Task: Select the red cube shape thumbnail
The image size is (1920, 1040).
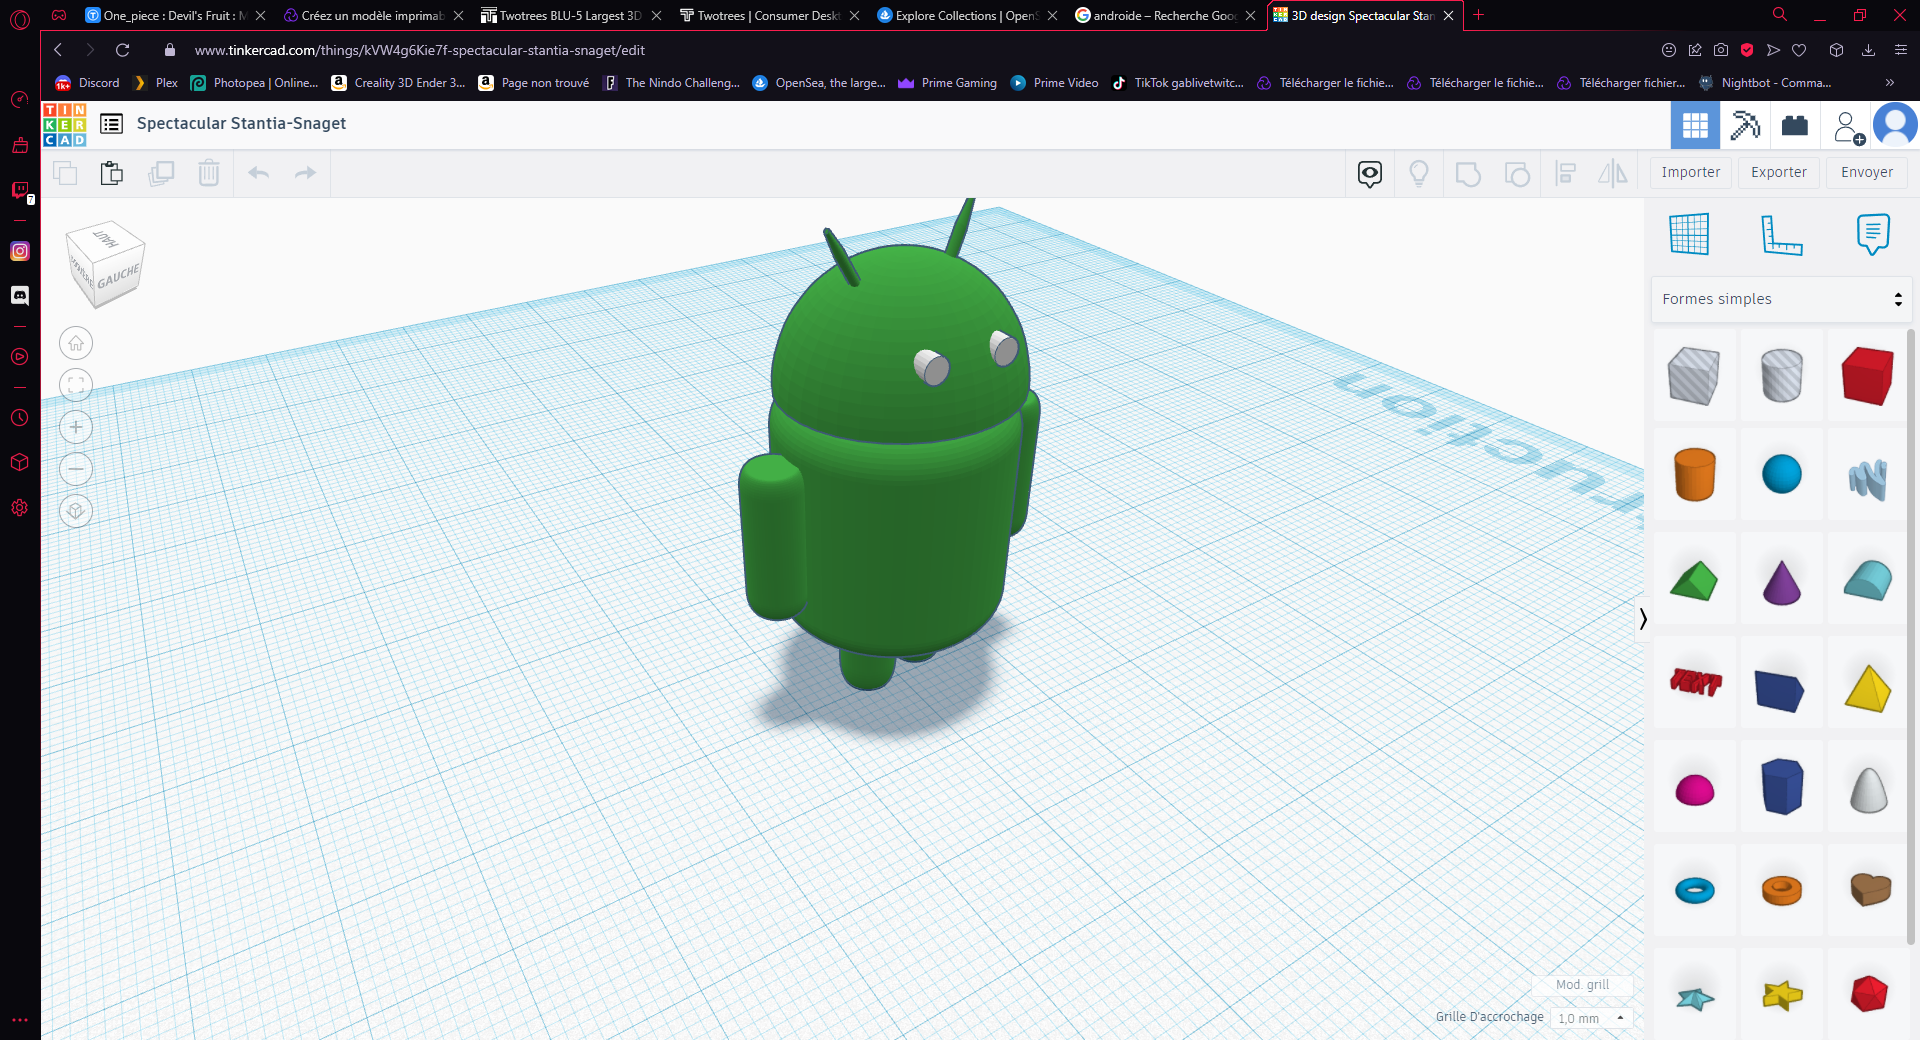Action: [x=1868, y=376]
